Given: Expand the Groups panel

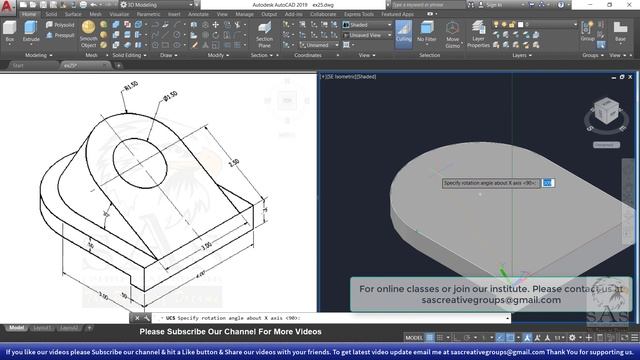Looking at the screenshot, I should (x=593, y=55).
